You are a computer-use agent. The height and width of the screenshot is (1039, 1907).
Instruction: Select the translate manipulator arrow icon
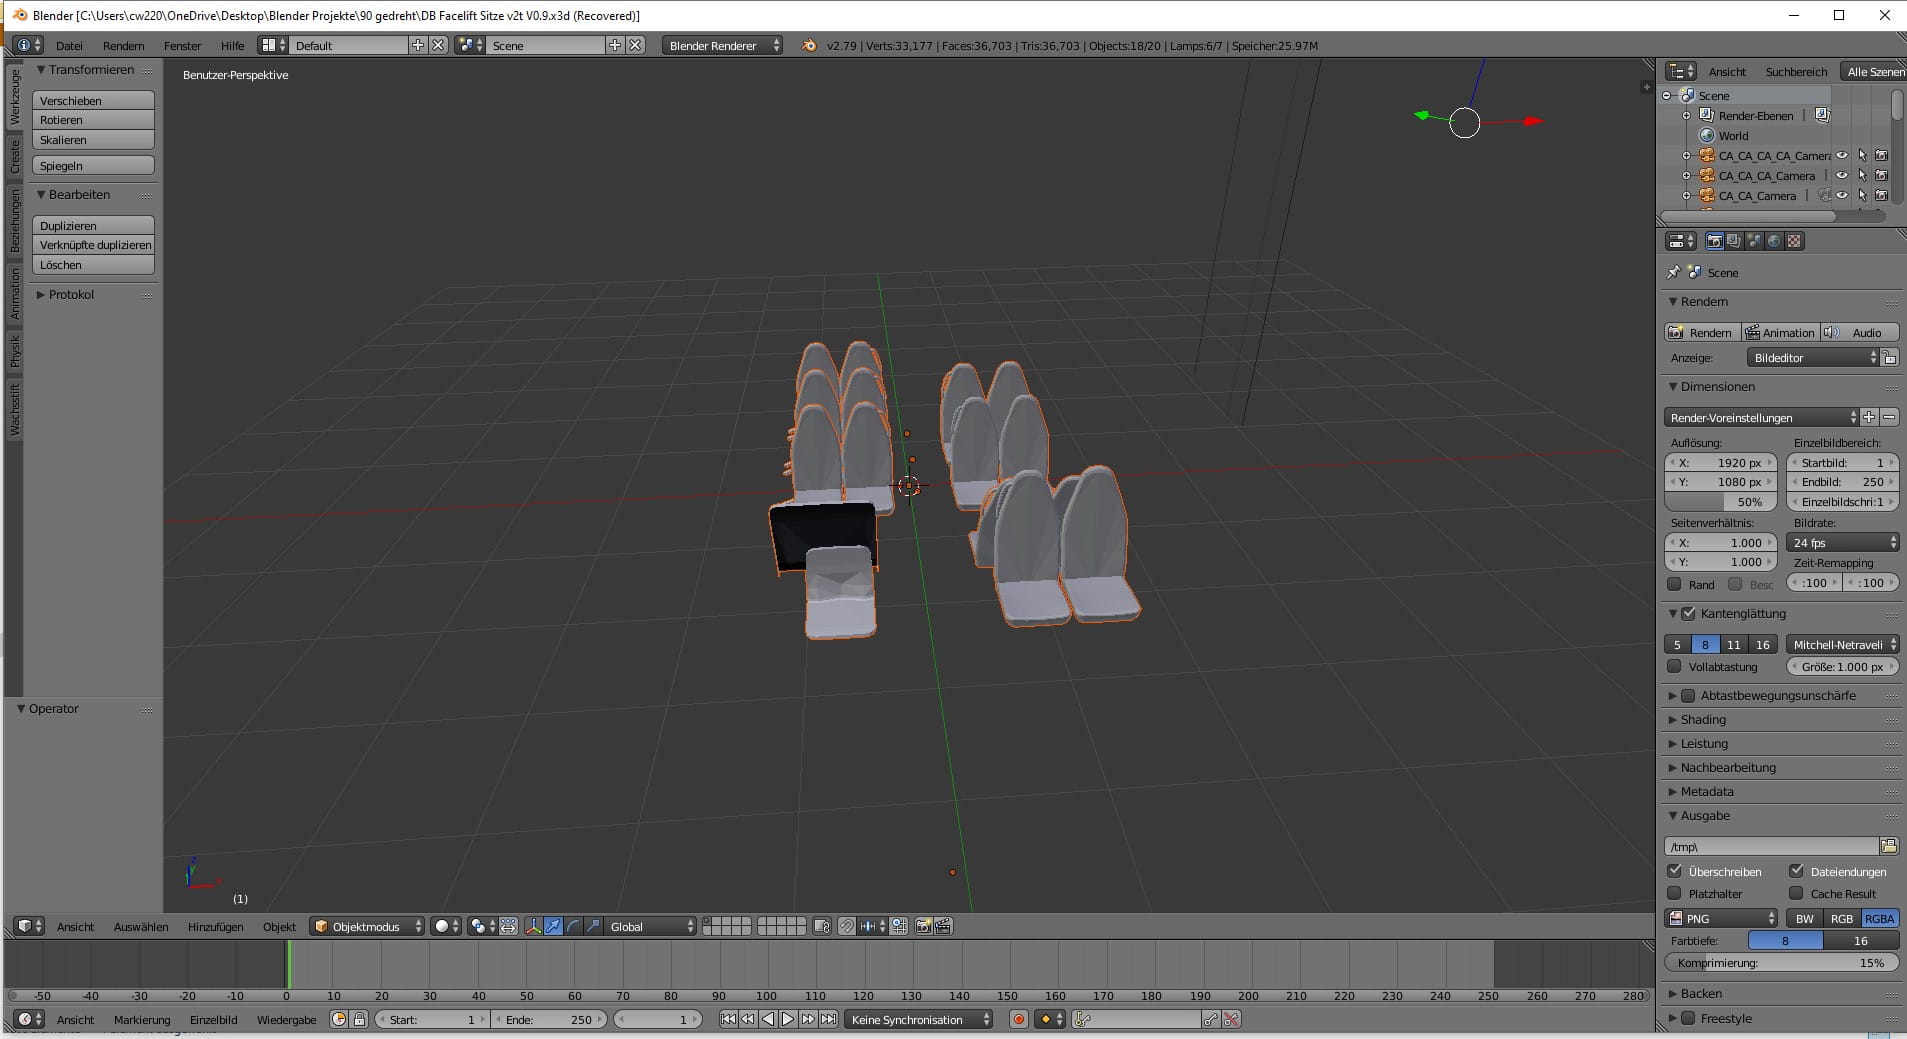553,926
